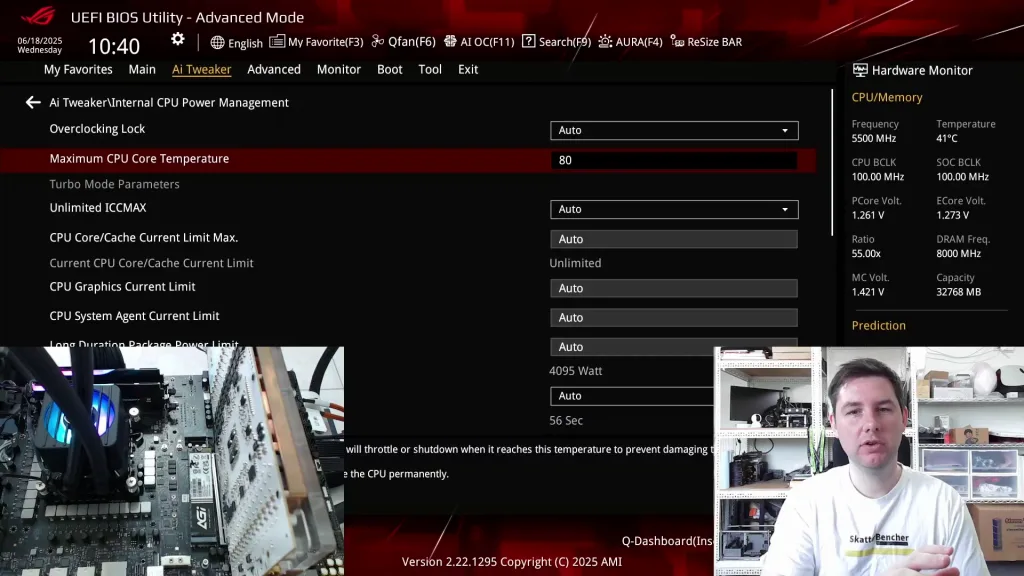Click the English language globe icon
The height and width of the screenshot is (576, 1024).
point(218,43)
